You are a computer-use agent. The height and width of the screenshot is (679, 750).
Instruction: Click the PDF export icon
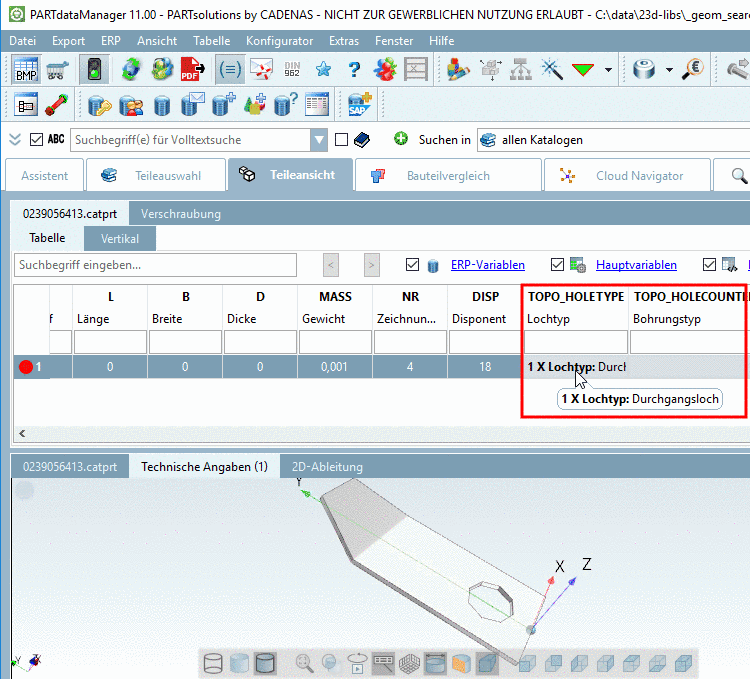[193, 70]
